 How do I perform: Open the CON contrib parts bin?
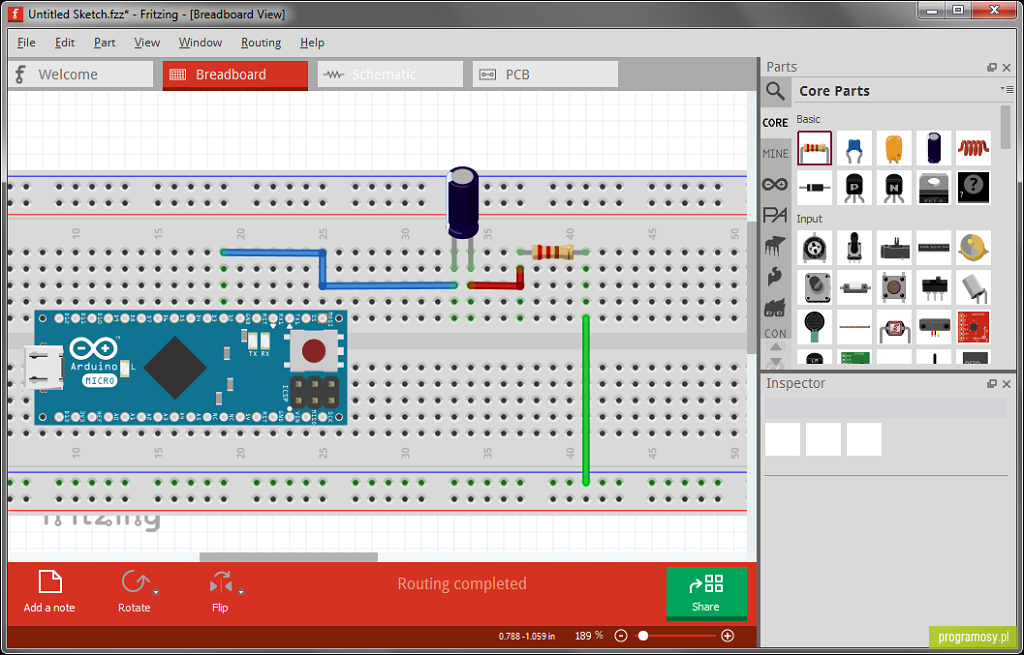coord(775,334)
